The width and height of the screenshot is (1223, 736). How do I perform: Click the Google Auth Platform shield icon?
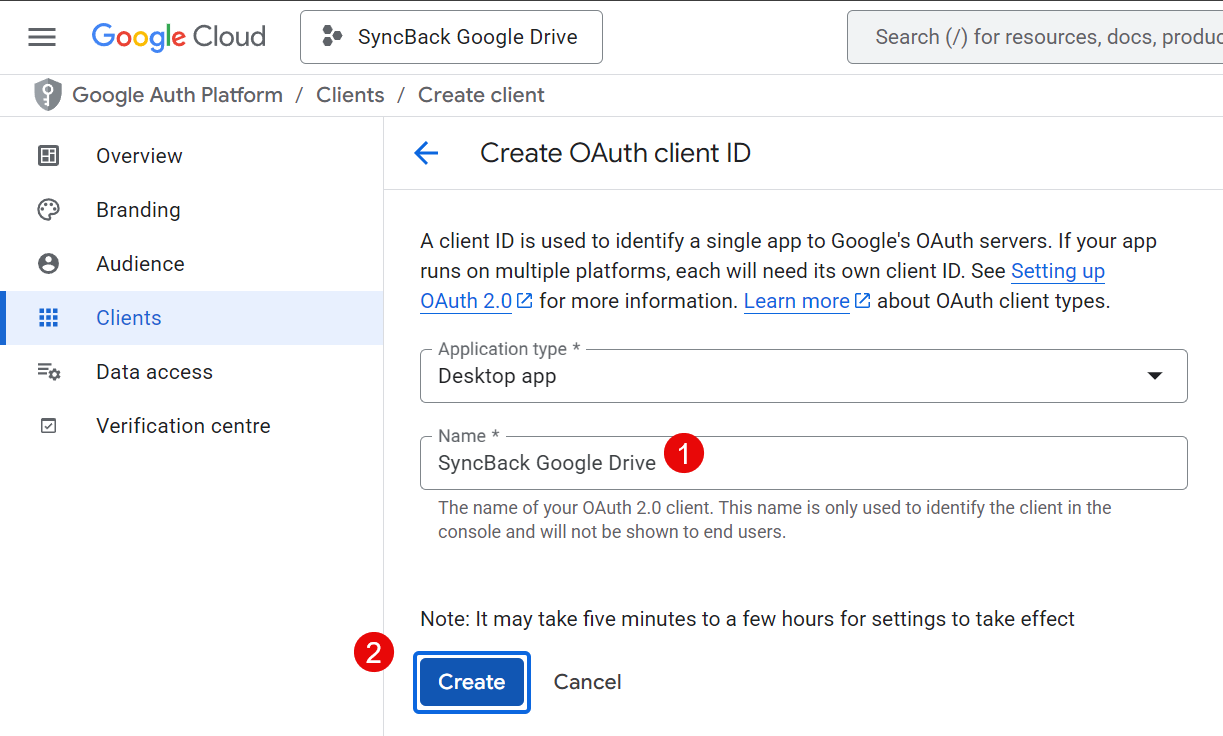(48, 95)
